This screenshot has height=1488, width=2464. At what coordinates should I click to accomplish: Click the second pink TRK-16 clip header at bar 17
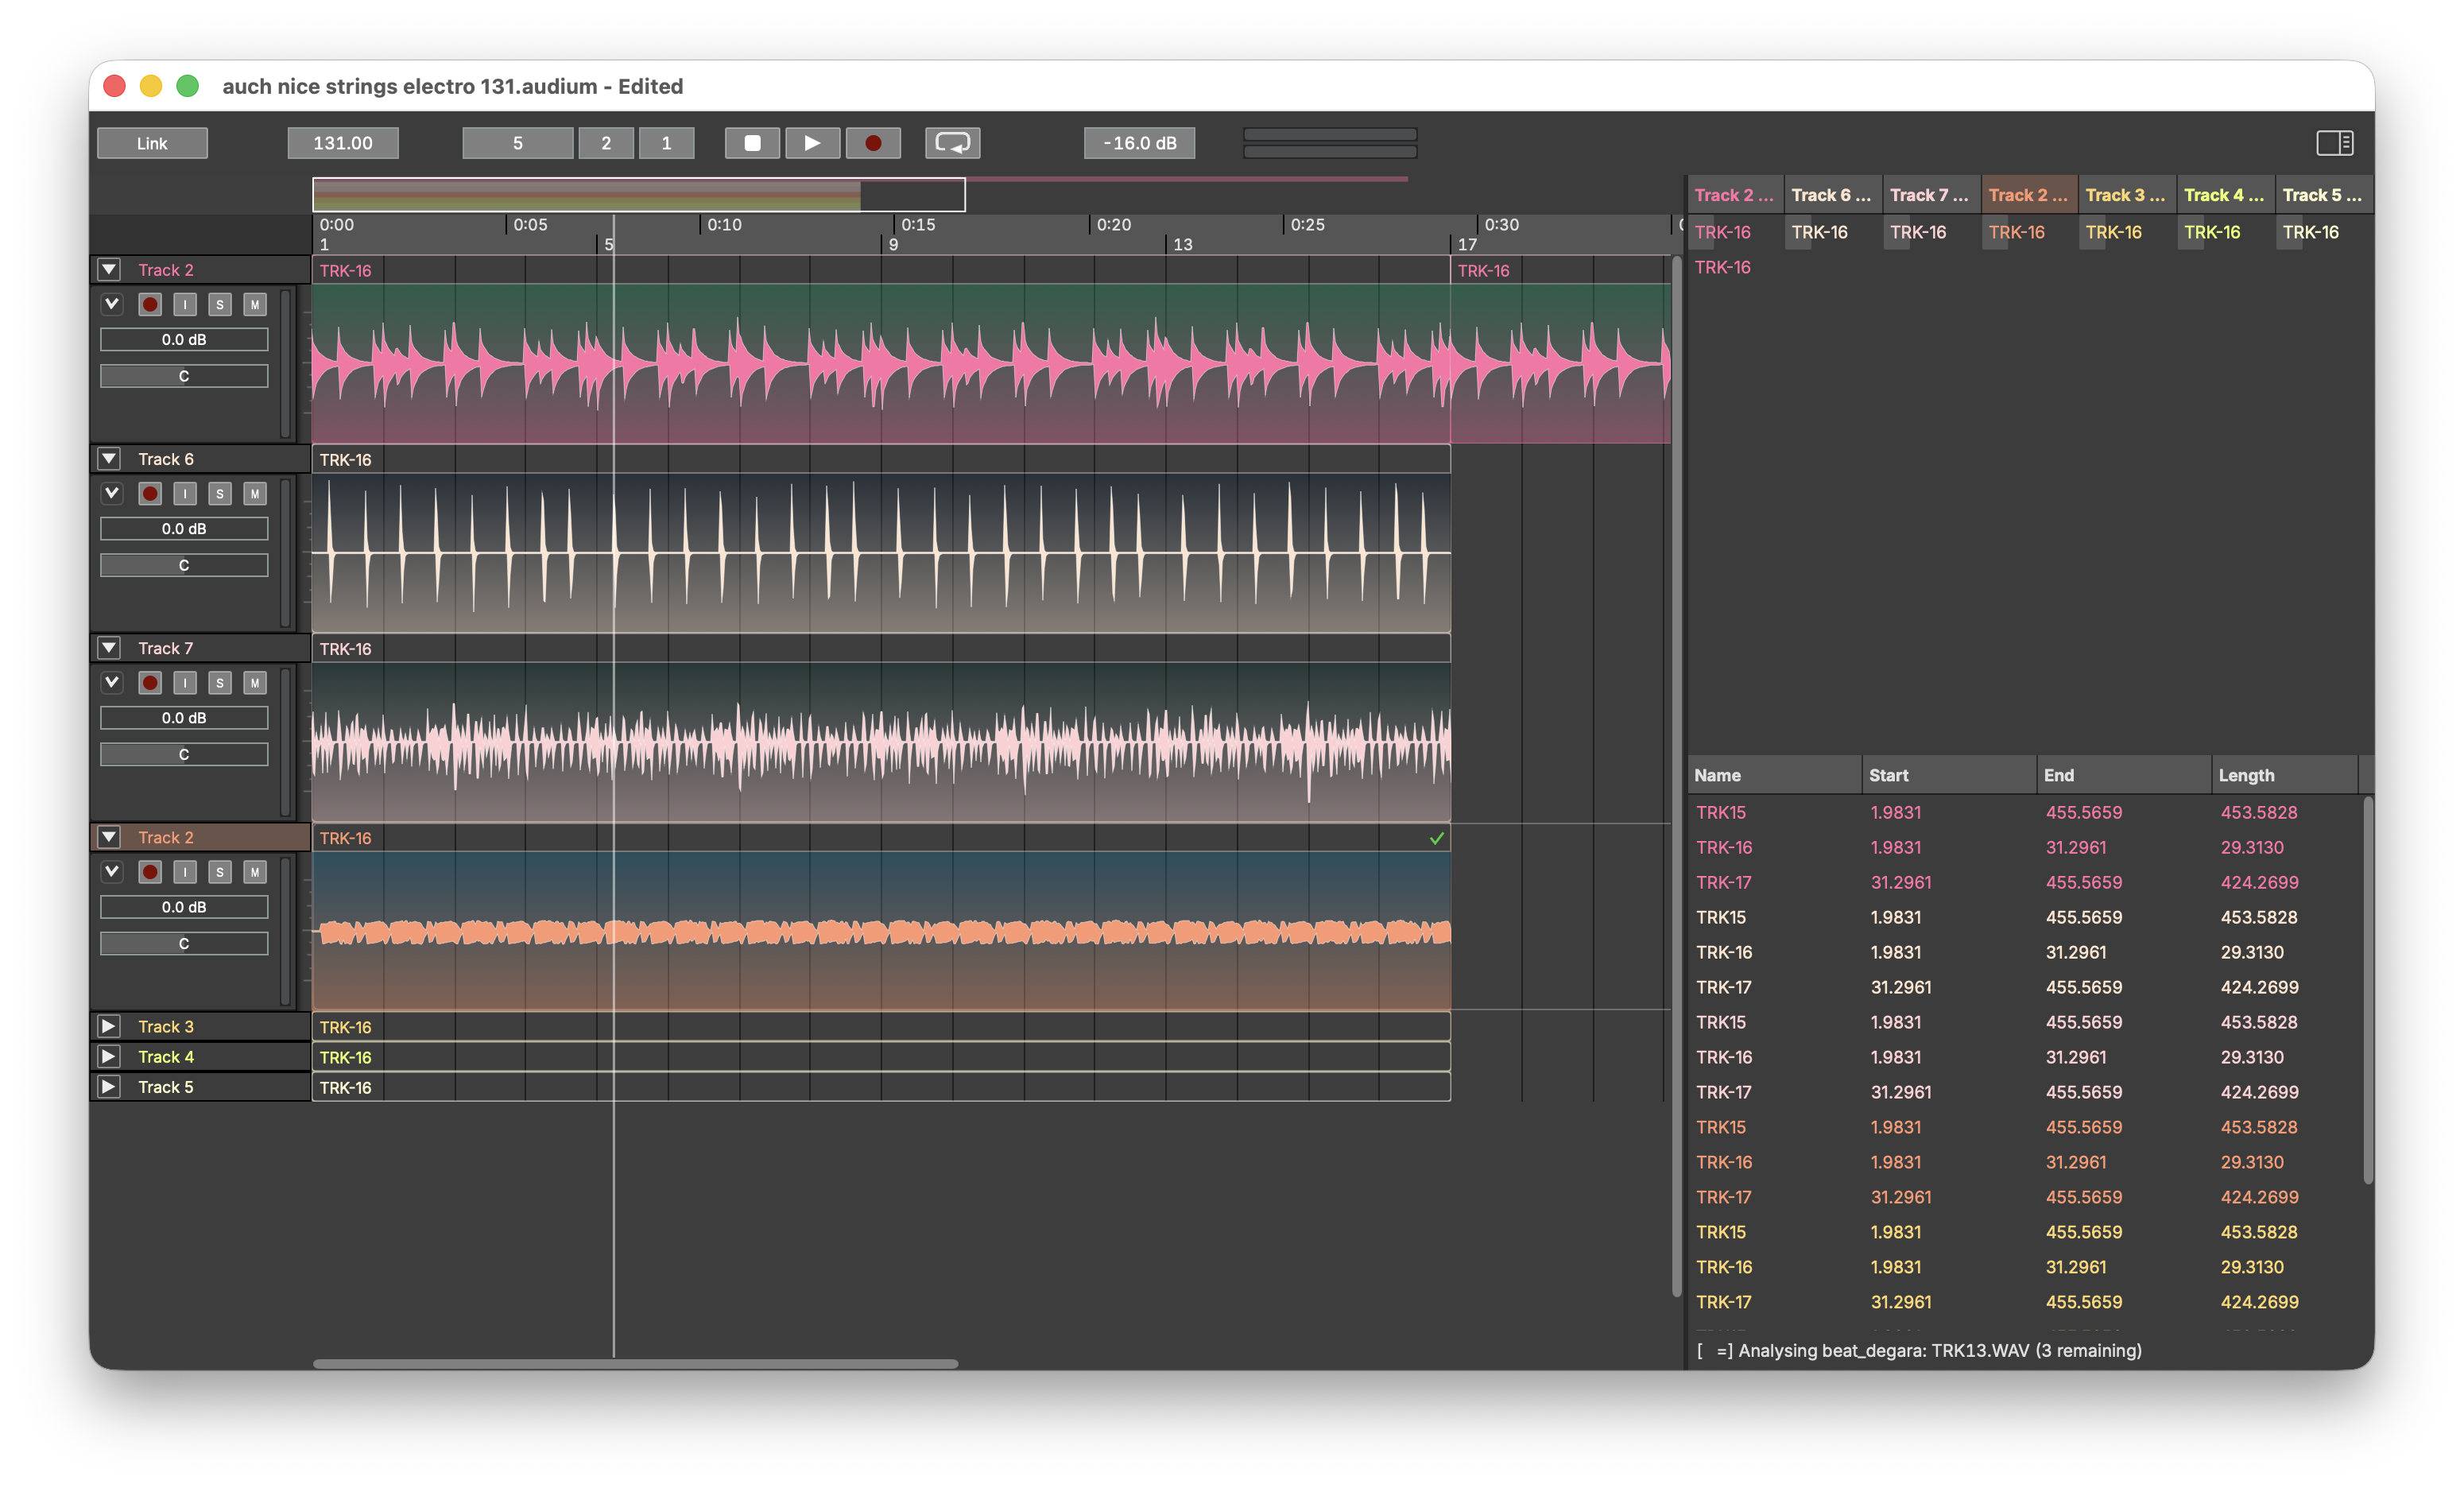[1560, 270]
